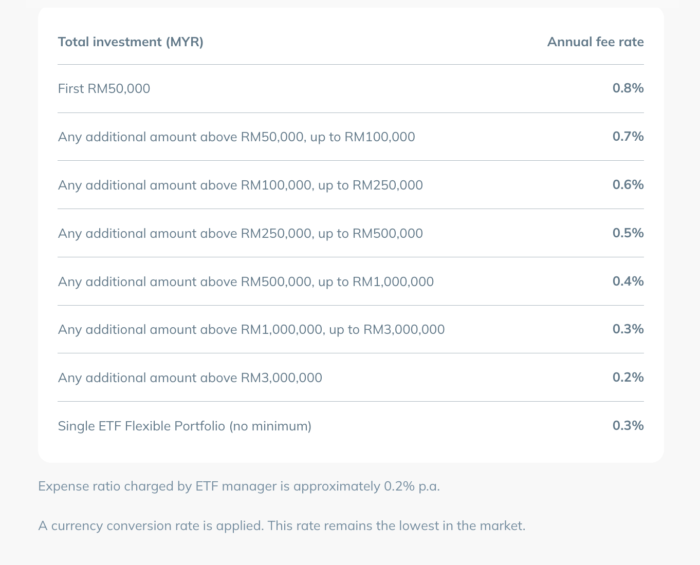700x565 pixels.
Task: Select the "above RM3,000,000" tier row
Action: pos(190,377)
